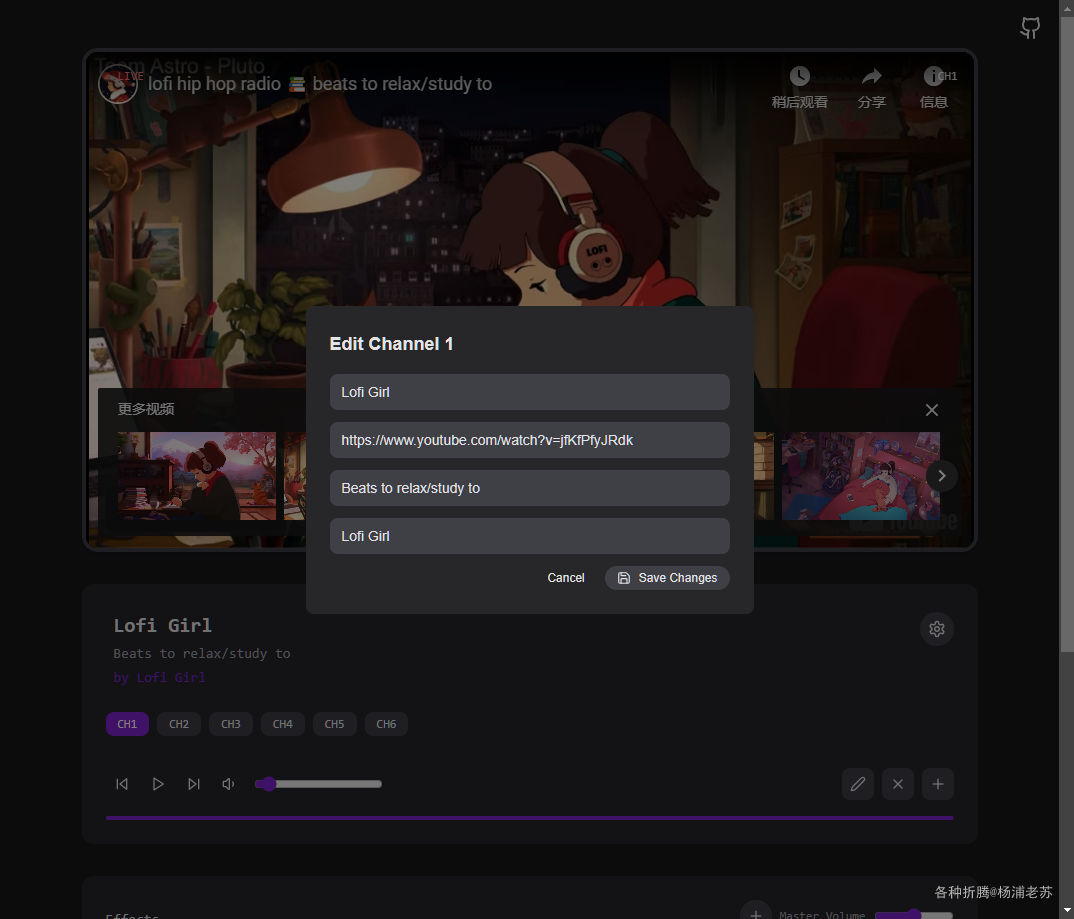Close the more videos panel

[x=932, y=410]
